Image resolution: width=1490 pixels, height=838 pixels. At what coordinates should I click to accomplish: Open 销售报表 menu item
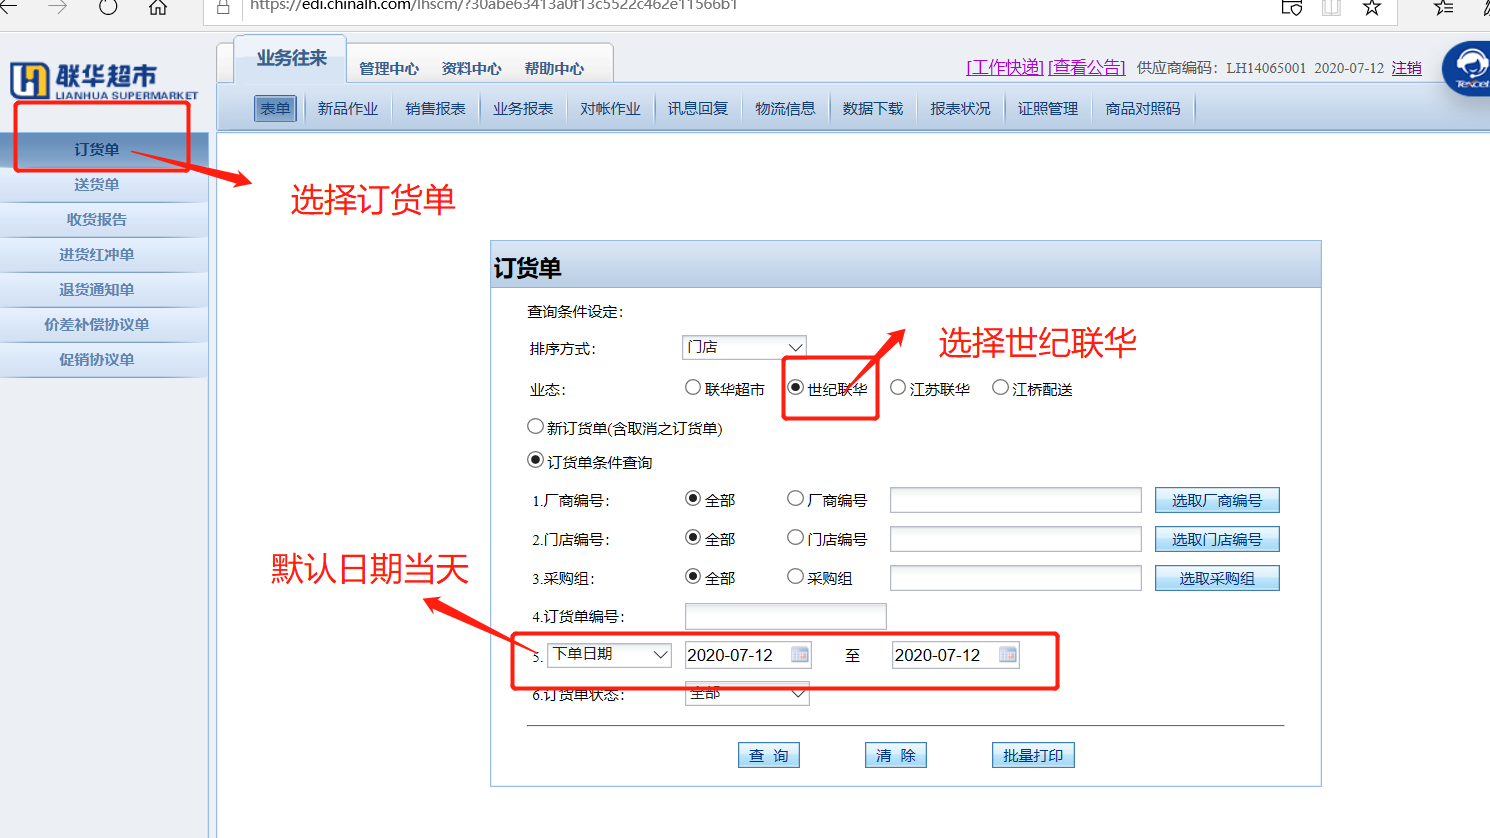tap(435, 108)
